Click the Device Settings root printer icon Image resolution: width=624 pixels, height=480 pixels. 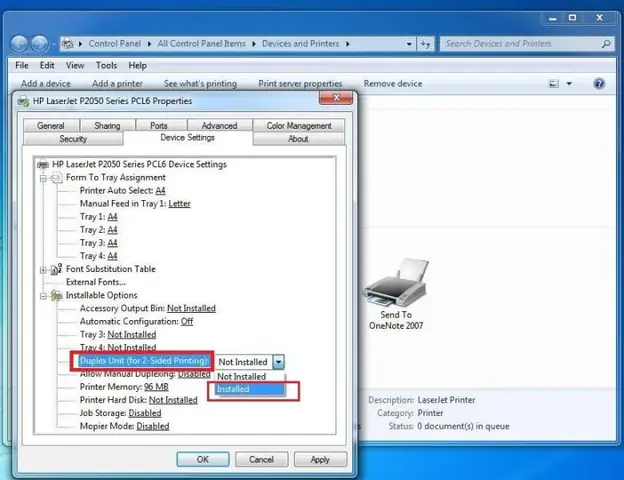pyautogui.click(x=43, y=164)
